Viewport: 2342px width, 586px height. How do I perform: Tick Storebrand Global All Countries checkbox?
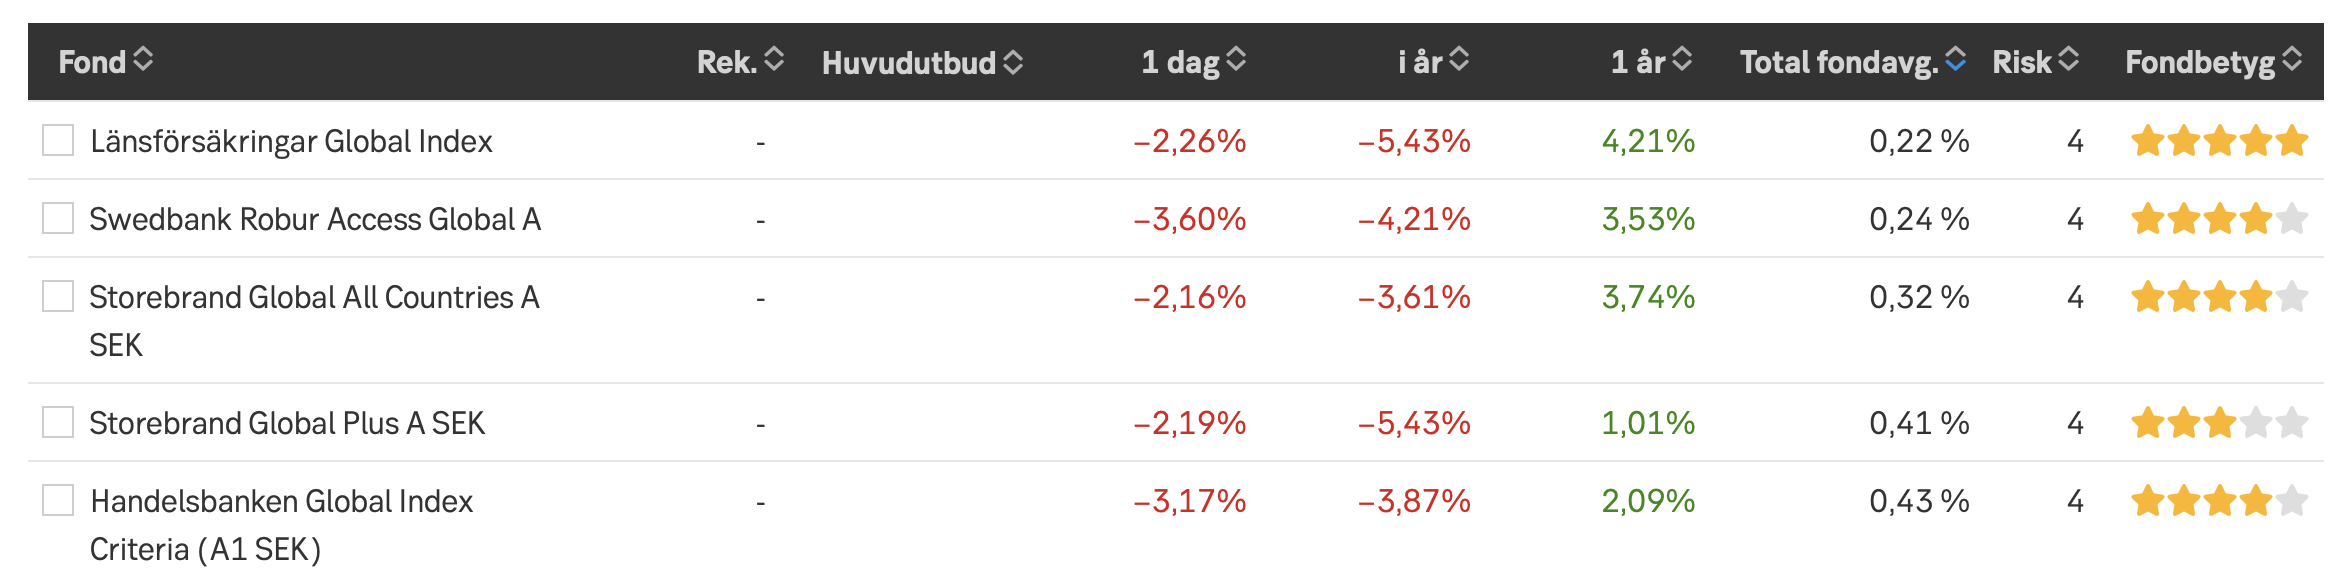pyautogui.click(x=58, y=297)
